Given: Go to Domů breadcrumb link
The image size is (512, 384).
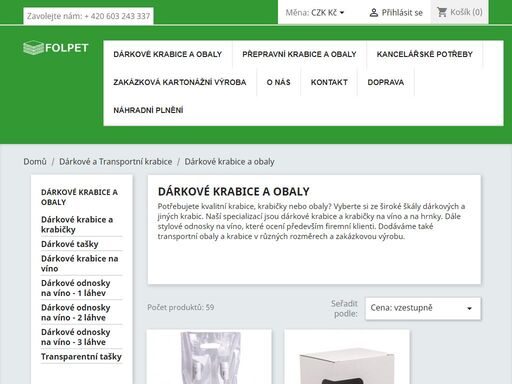Looking at the screenshot, I should tap(35, 162).
